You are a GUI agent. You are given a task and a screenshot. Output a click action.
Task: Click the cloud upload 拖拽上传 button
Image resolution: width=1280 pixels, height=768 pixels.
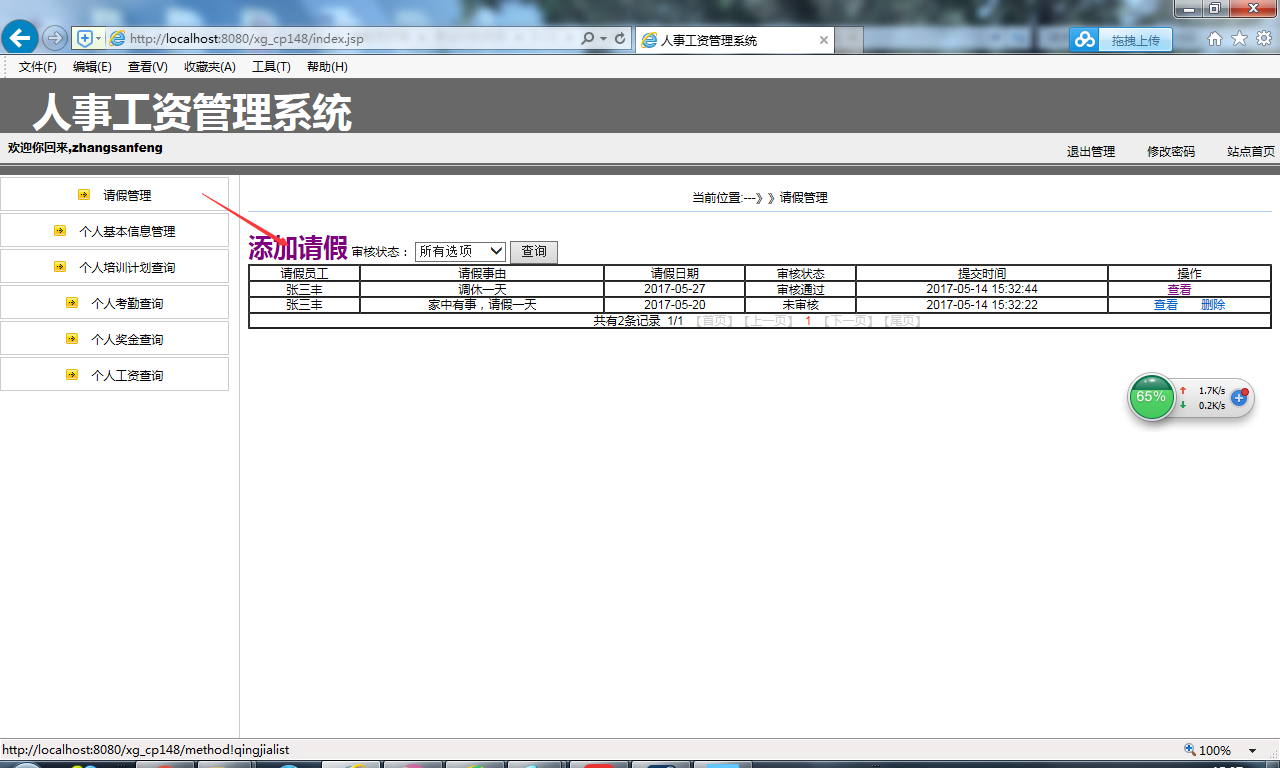click(x=1120, y=40)
